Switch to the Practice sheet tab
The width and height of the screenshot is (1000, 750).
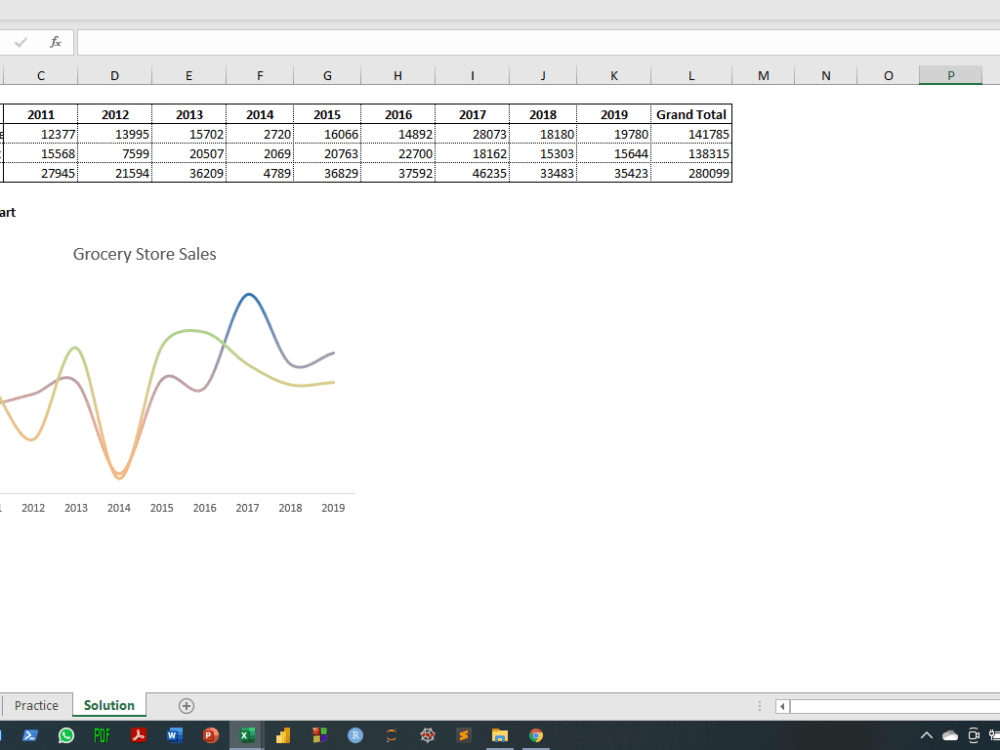[x=37, y=705]
